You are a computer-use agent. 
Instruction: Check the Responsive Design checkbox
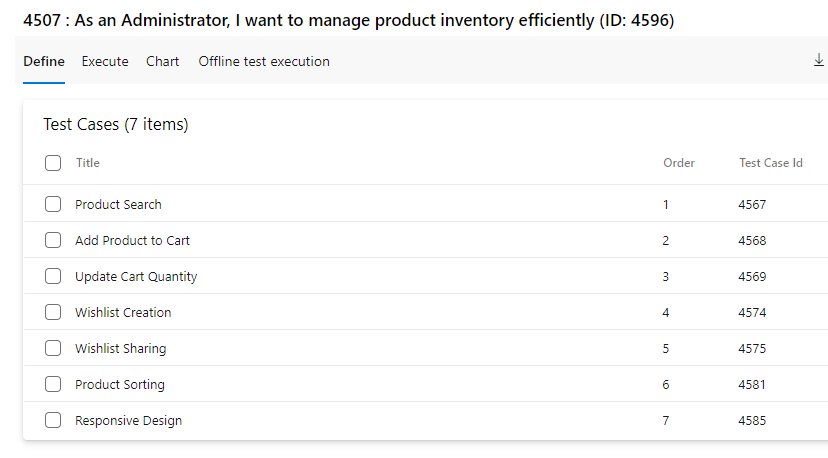coord(53,419)
